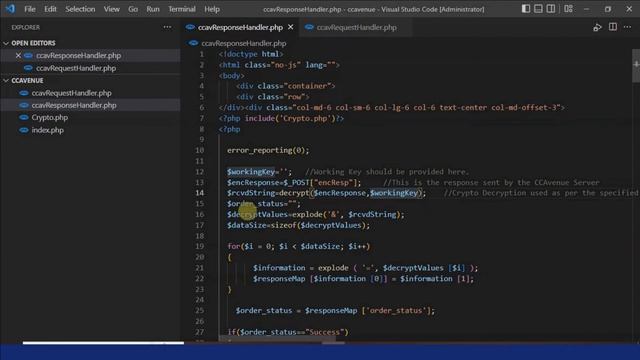Click $responseMap on line 22
The height and width of the screenshot is (360, 640).
pos(279,279)
